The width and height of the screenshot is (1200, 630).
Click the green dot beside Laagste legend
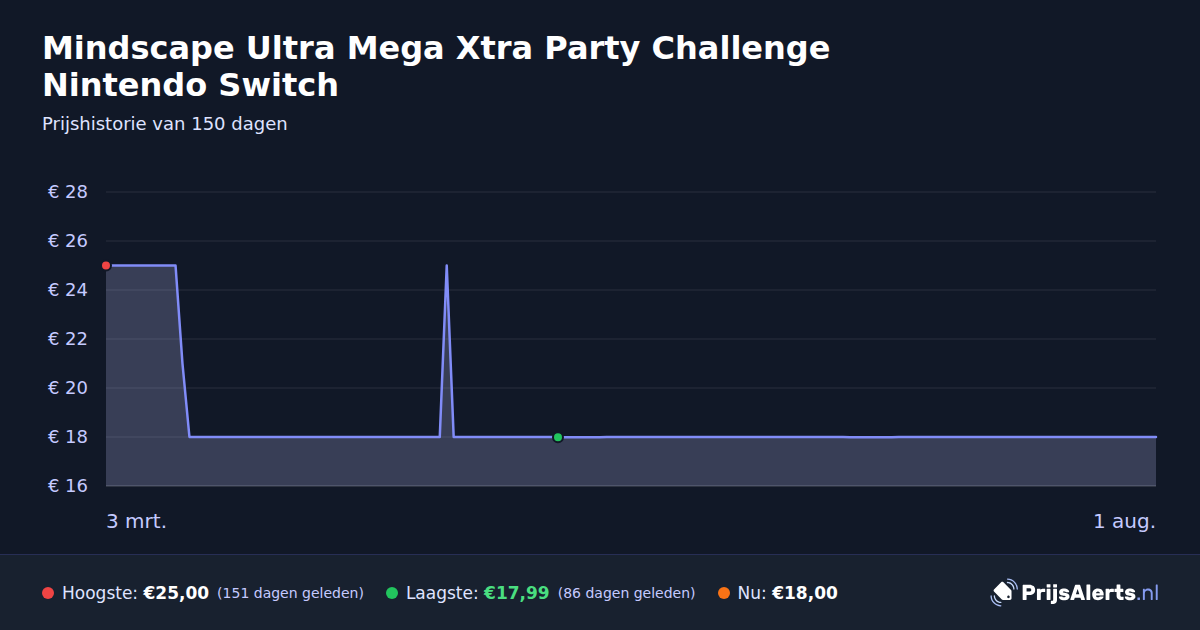click(392, 593)
